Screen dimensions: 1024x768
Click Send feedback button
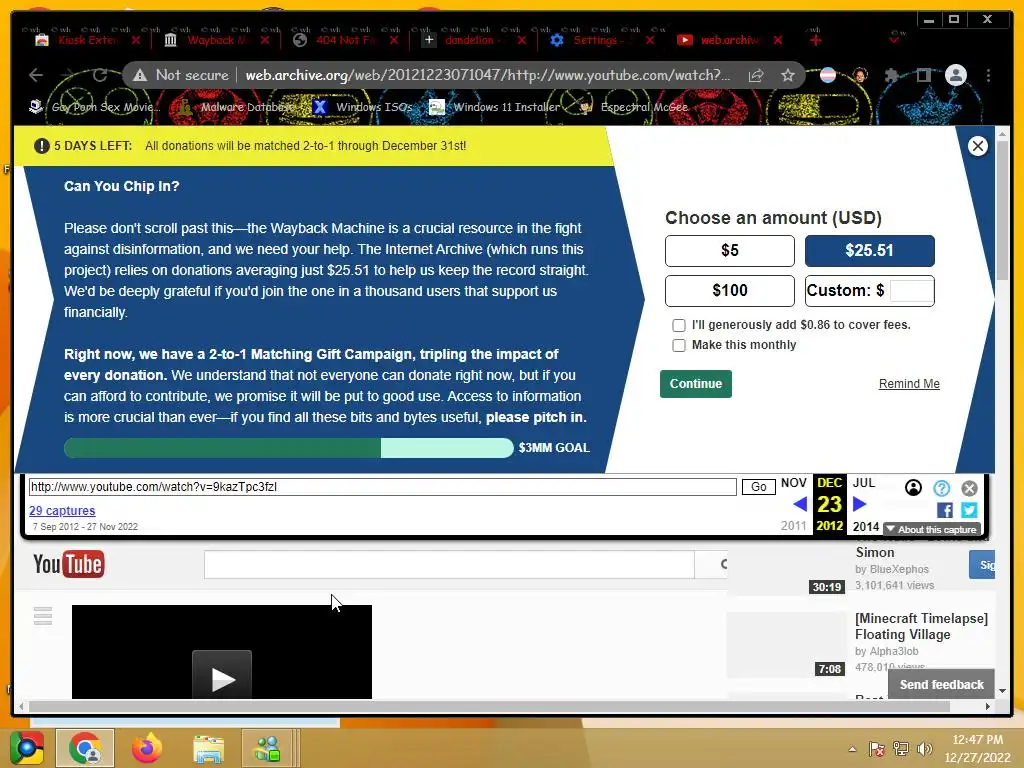click(941, 684)
